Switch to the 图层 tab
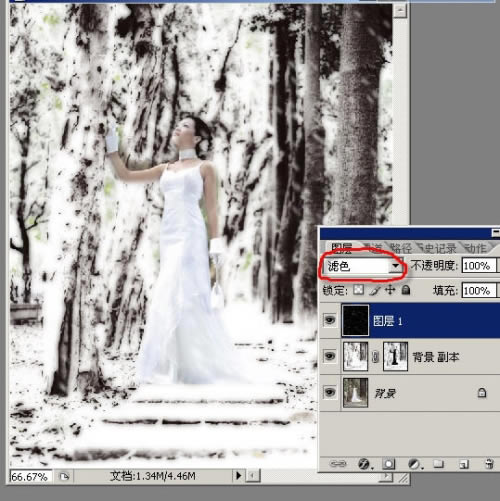This screenshot has height=501, width=500. (342, 248)
